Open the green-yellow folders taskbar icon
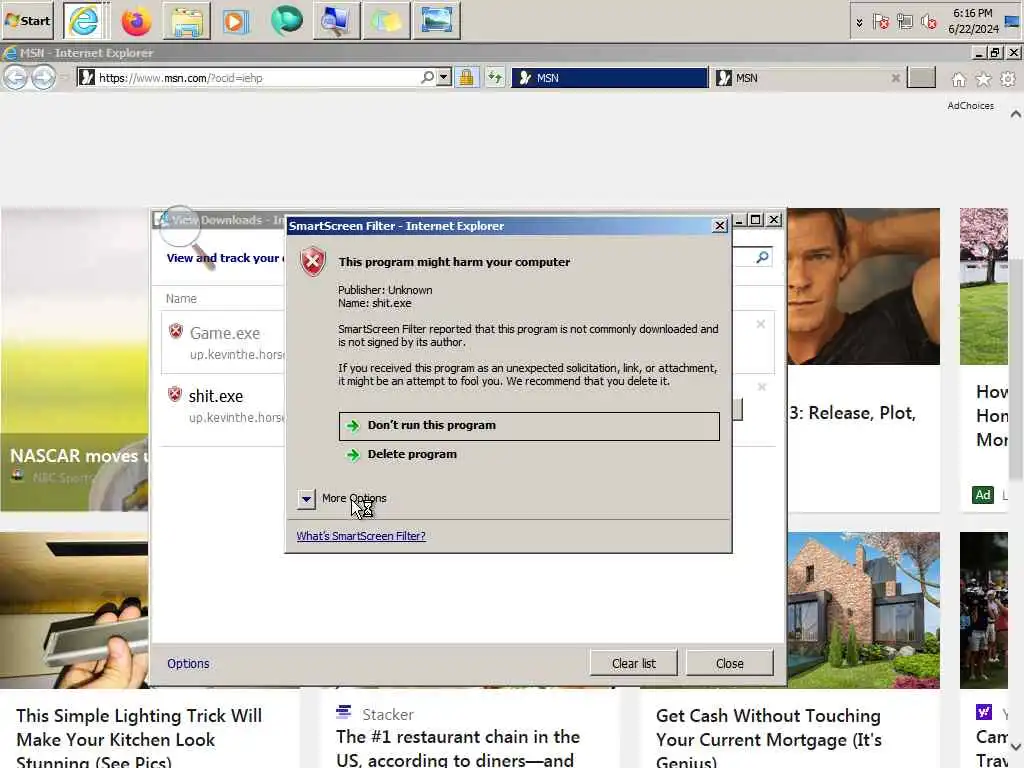 pyautogui.click(x=386, y=21)
